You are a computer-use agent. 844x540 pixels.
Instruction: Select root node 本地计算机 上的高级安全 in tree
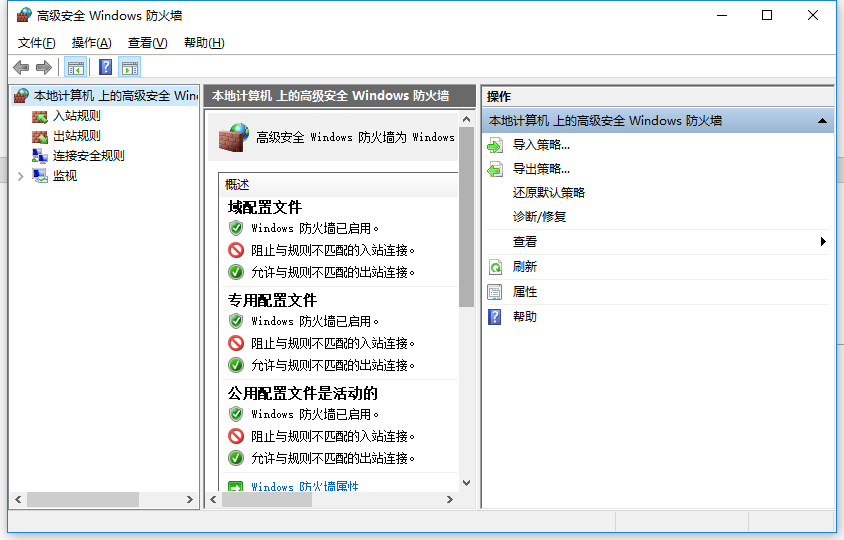116,96
